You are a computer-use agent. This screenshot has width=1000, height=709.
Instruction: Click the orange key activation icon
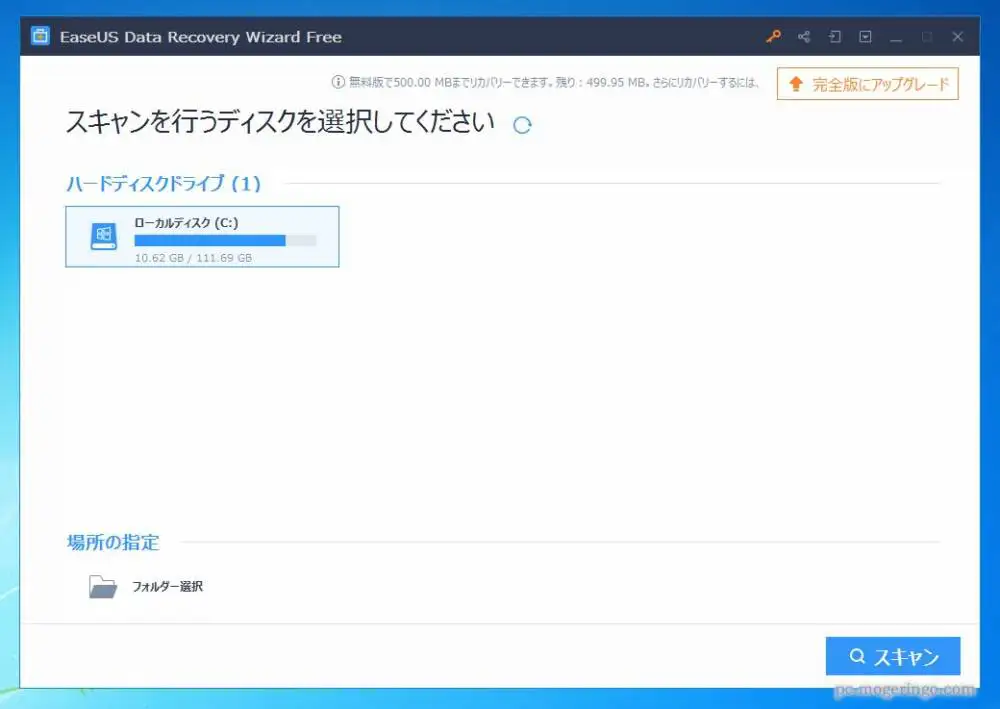click(772, 37)
